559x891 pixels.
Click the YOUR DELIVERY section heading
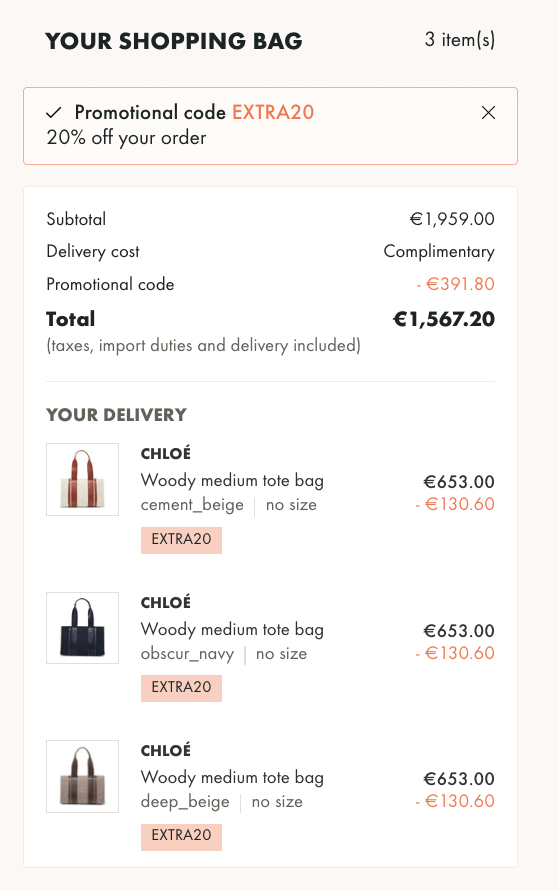pyautogui.click(x=116, y=415)
